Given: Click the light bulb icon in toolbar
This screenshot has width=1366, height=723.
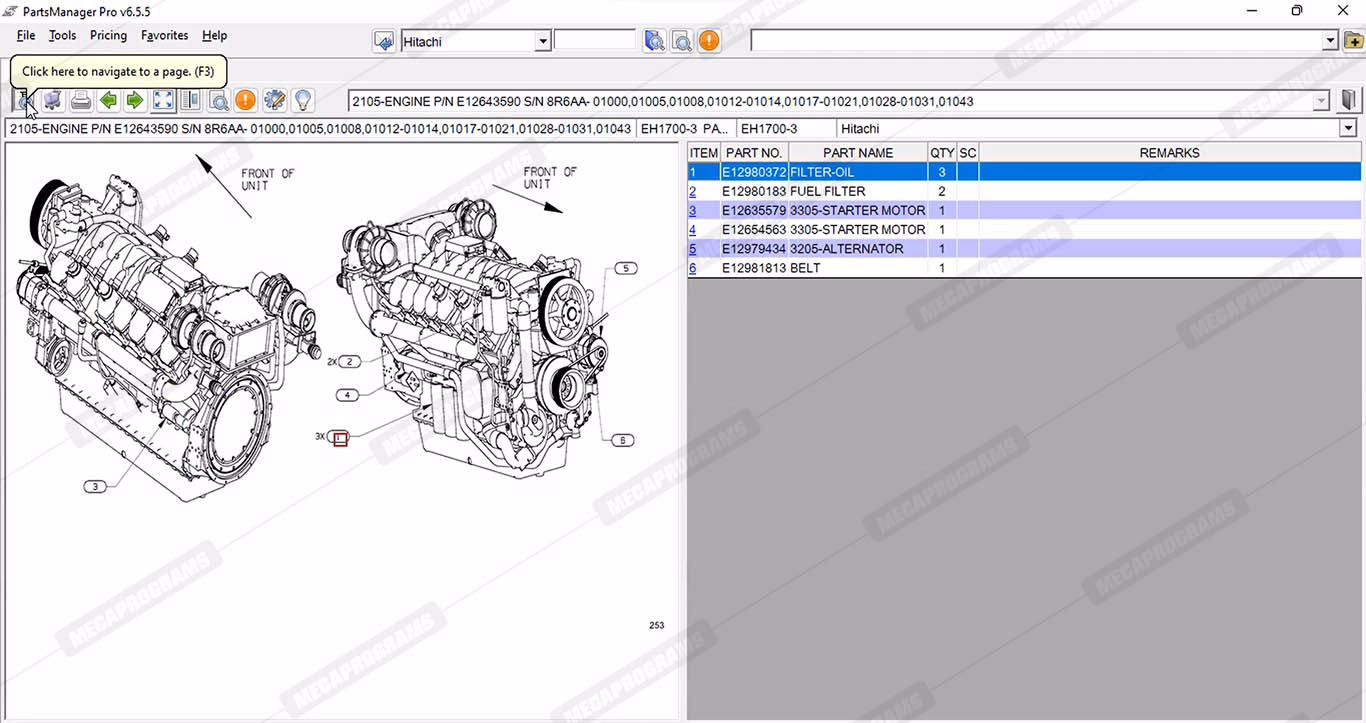Looking at the screenshot, I should [x=302, y=101].
